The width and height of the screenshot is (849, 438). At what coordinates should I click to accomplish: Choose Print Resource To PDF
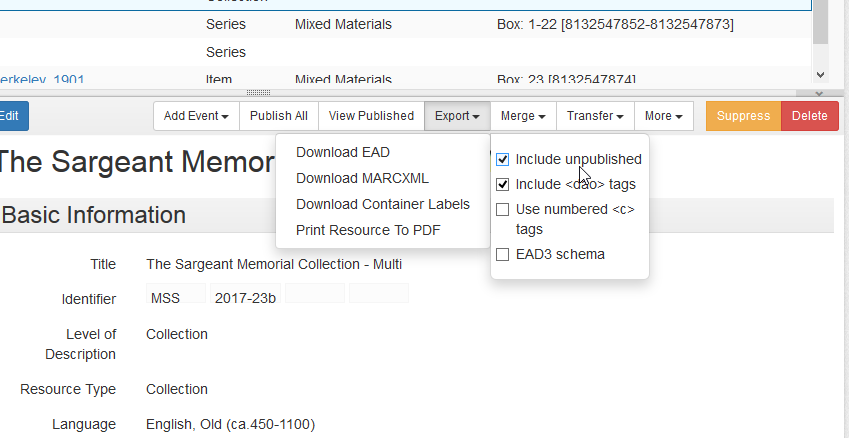(368, 230)
